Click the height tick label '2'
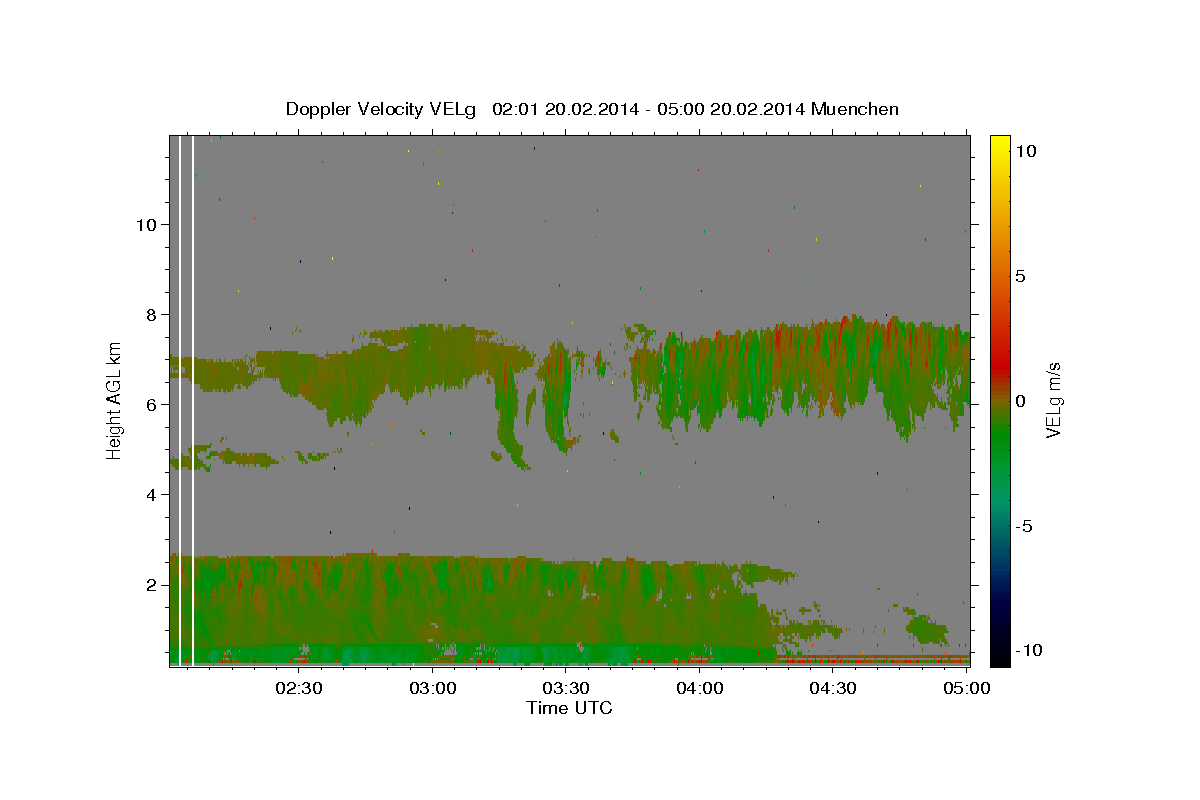 [151, 584]
